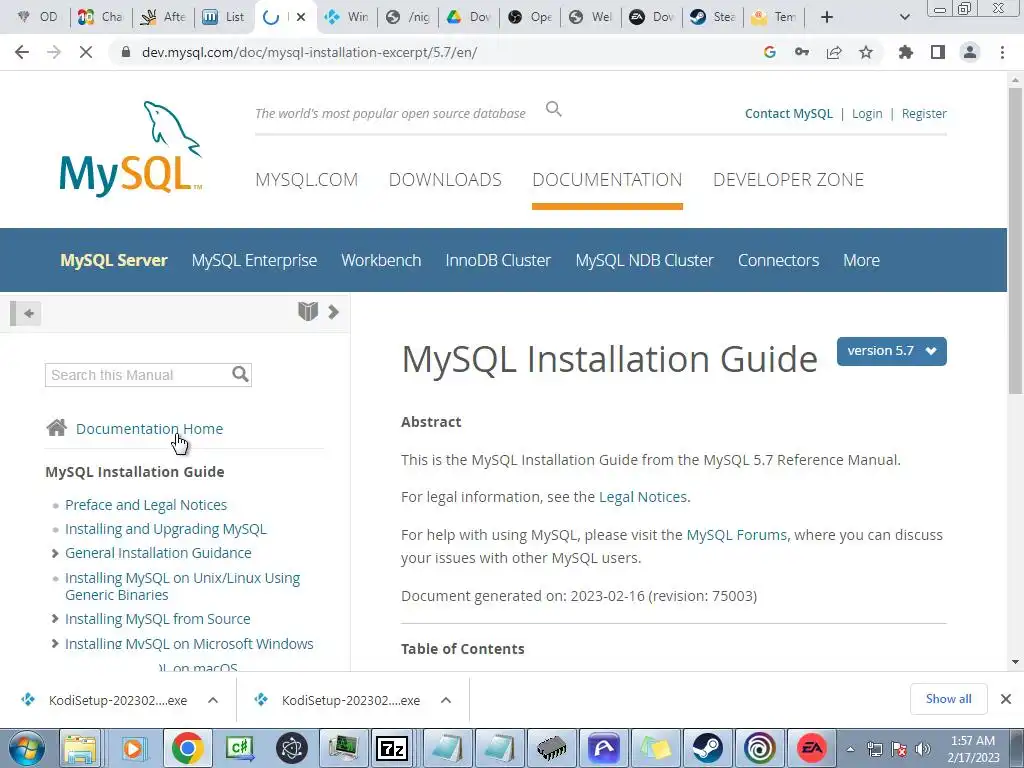Stop loading the page with X button

pos(86,52)
